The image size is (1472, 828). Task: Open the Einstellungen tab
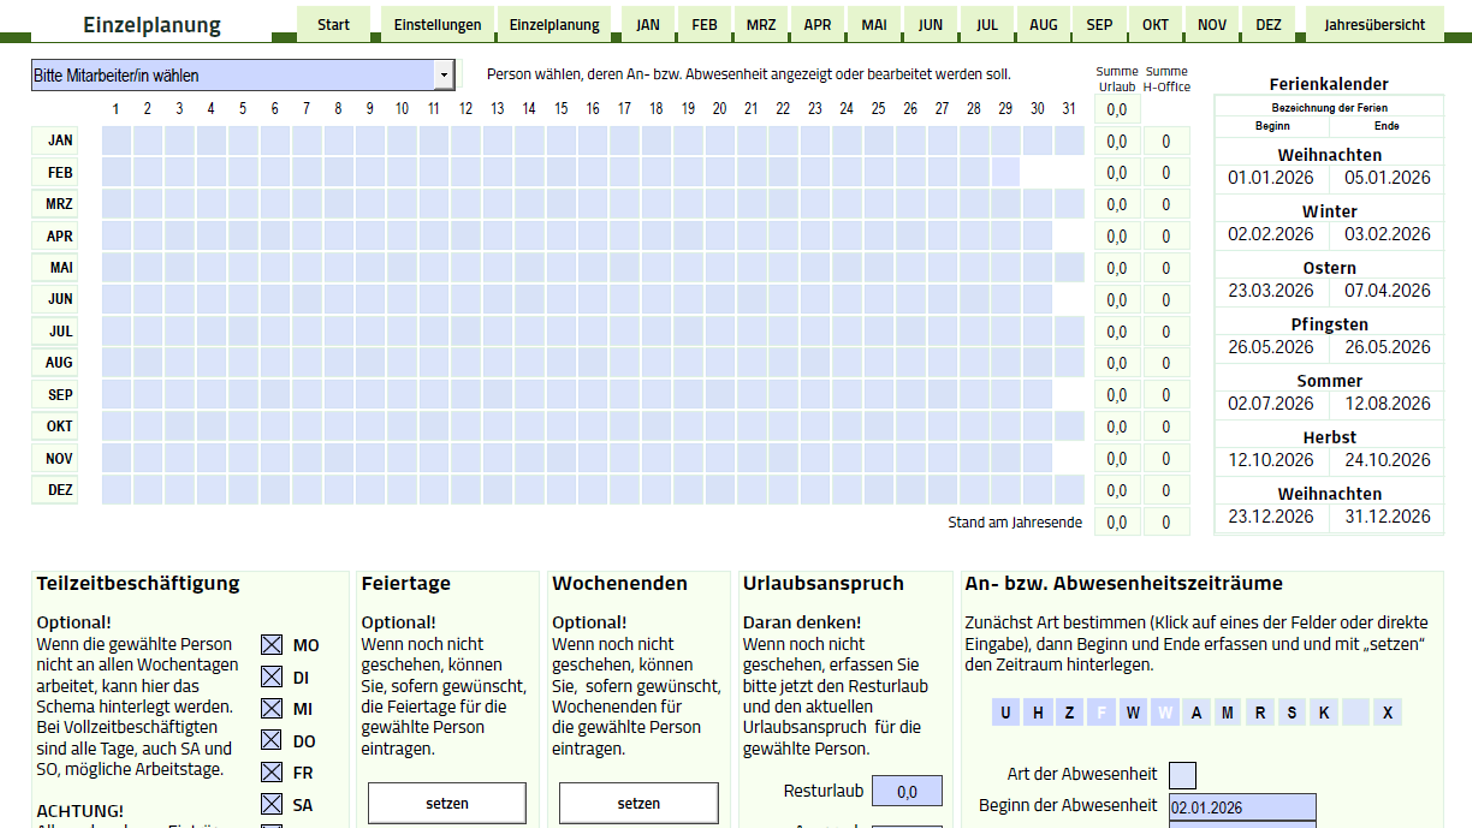(x=437, y=25)
